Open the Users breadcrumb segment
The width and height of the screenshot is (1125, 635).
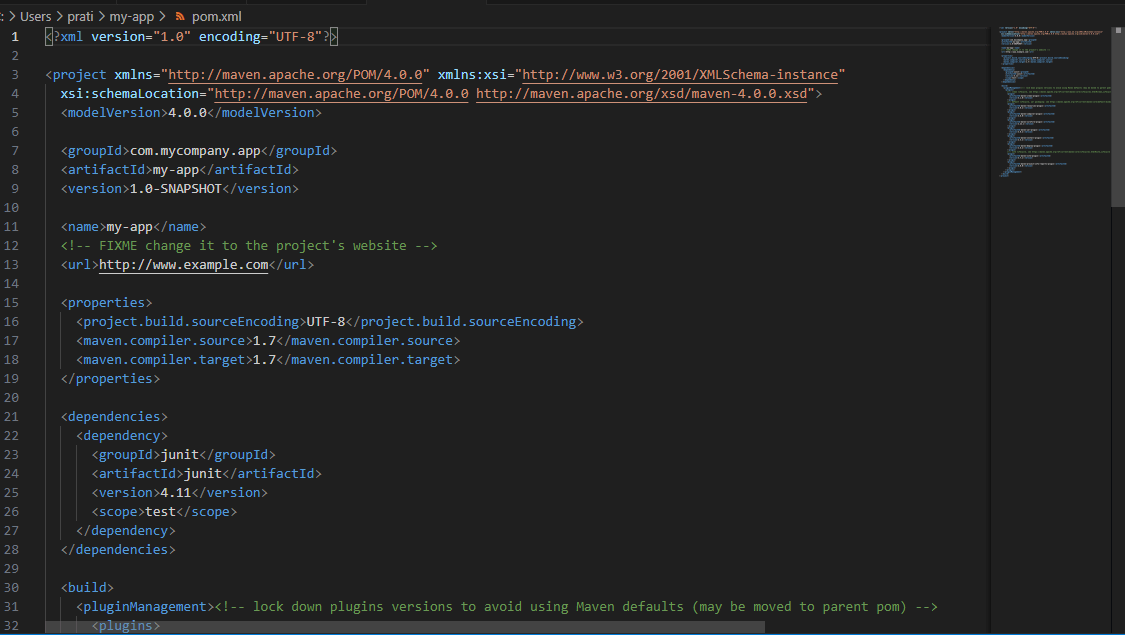click(x=36, y=17)
